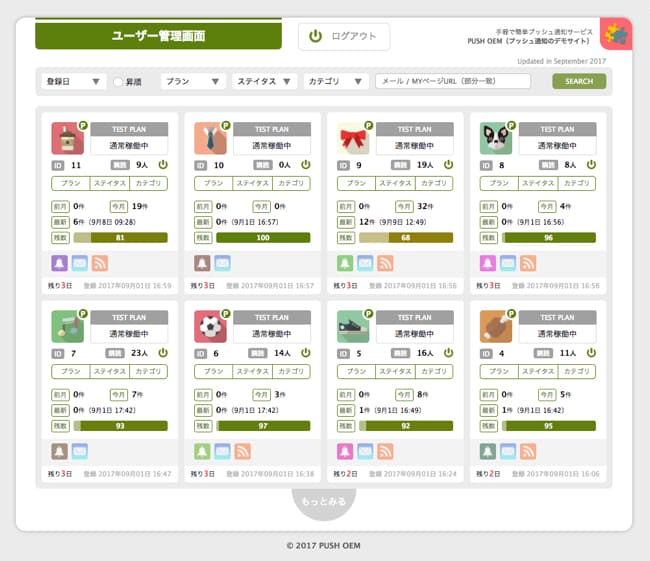This screenshot has width=650, height=561.
Task: Toggle power switch on user 8 card
Action: click(x=591, y=165)
